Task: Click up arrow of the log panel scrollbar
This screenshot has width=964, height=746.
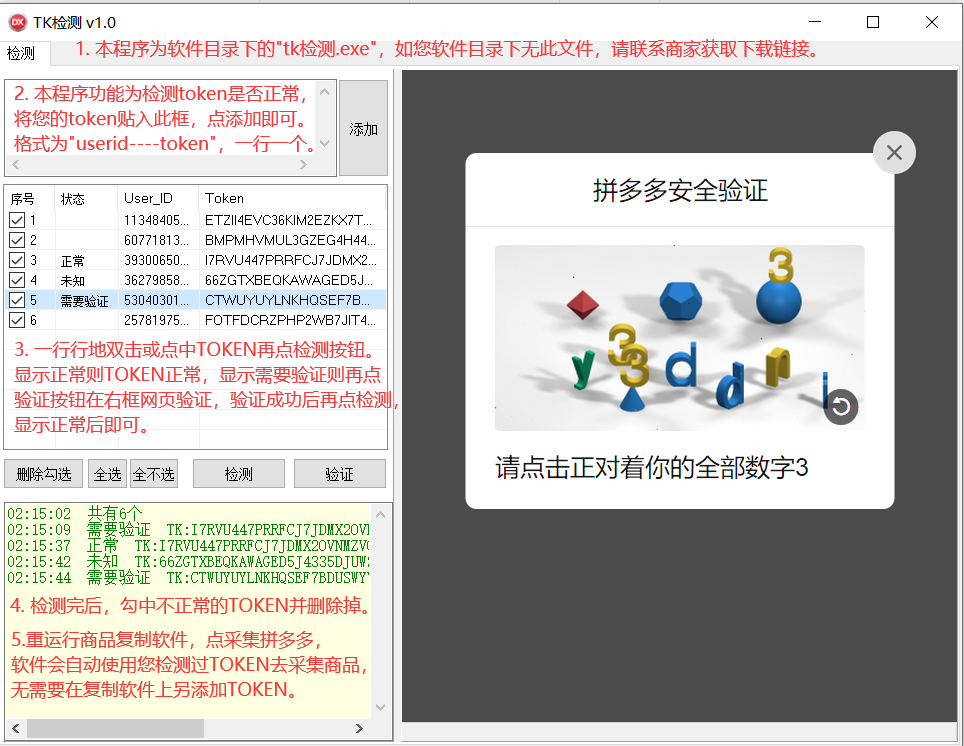Action: (381, 515)
